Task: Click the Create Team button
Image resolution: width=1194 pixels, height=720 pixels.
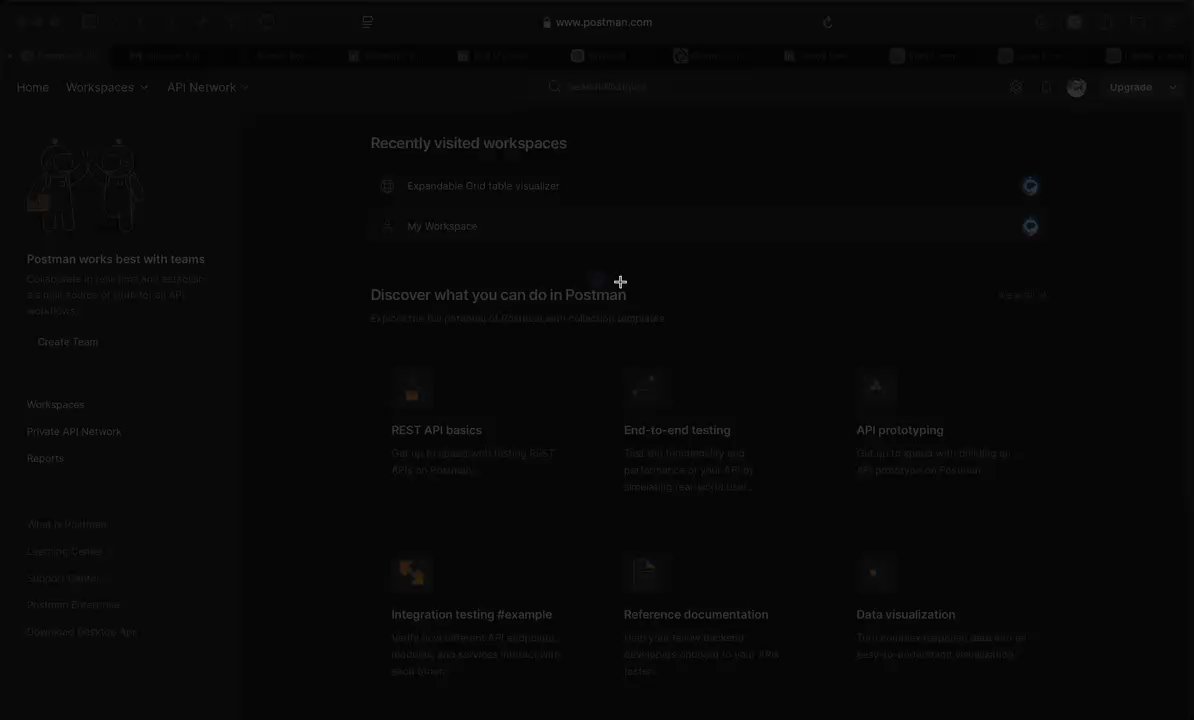Action: 68,342
